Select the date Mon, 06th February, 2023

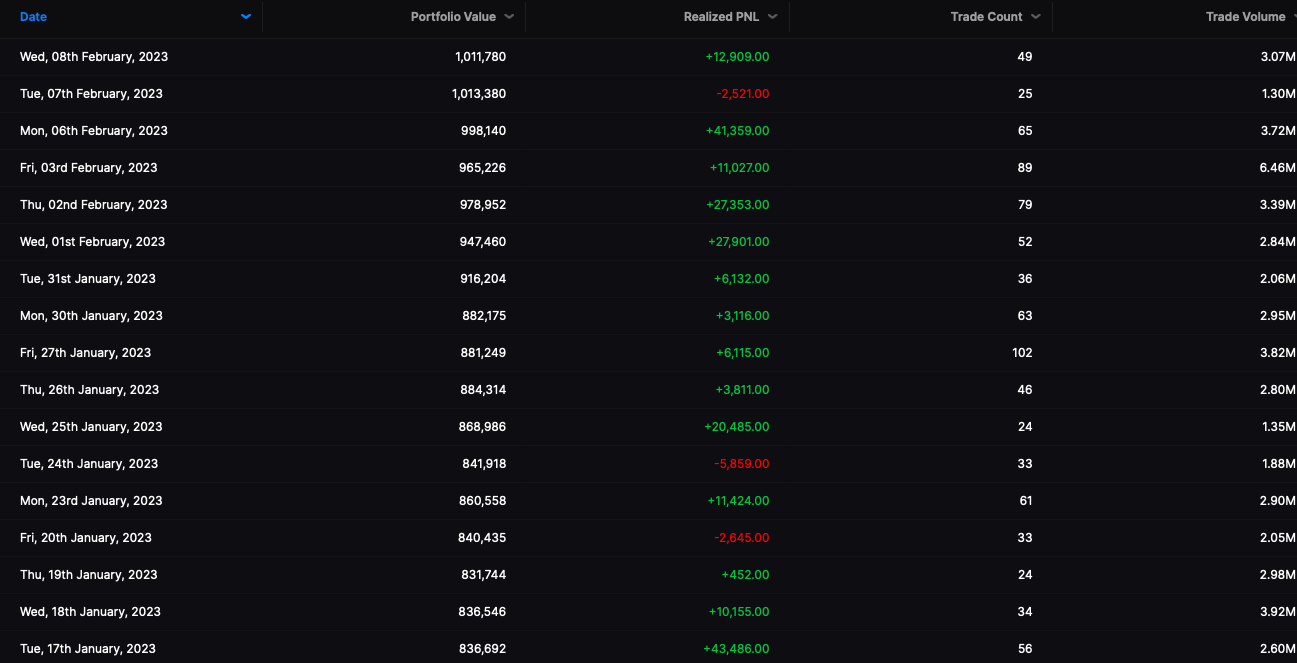pos(94,131)
